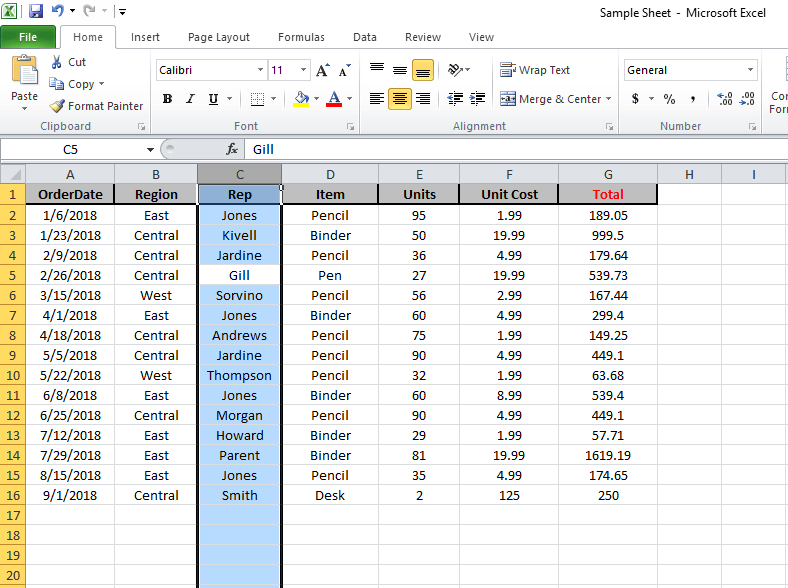Click the Decrease Indent icon

[x=455, y=99]
